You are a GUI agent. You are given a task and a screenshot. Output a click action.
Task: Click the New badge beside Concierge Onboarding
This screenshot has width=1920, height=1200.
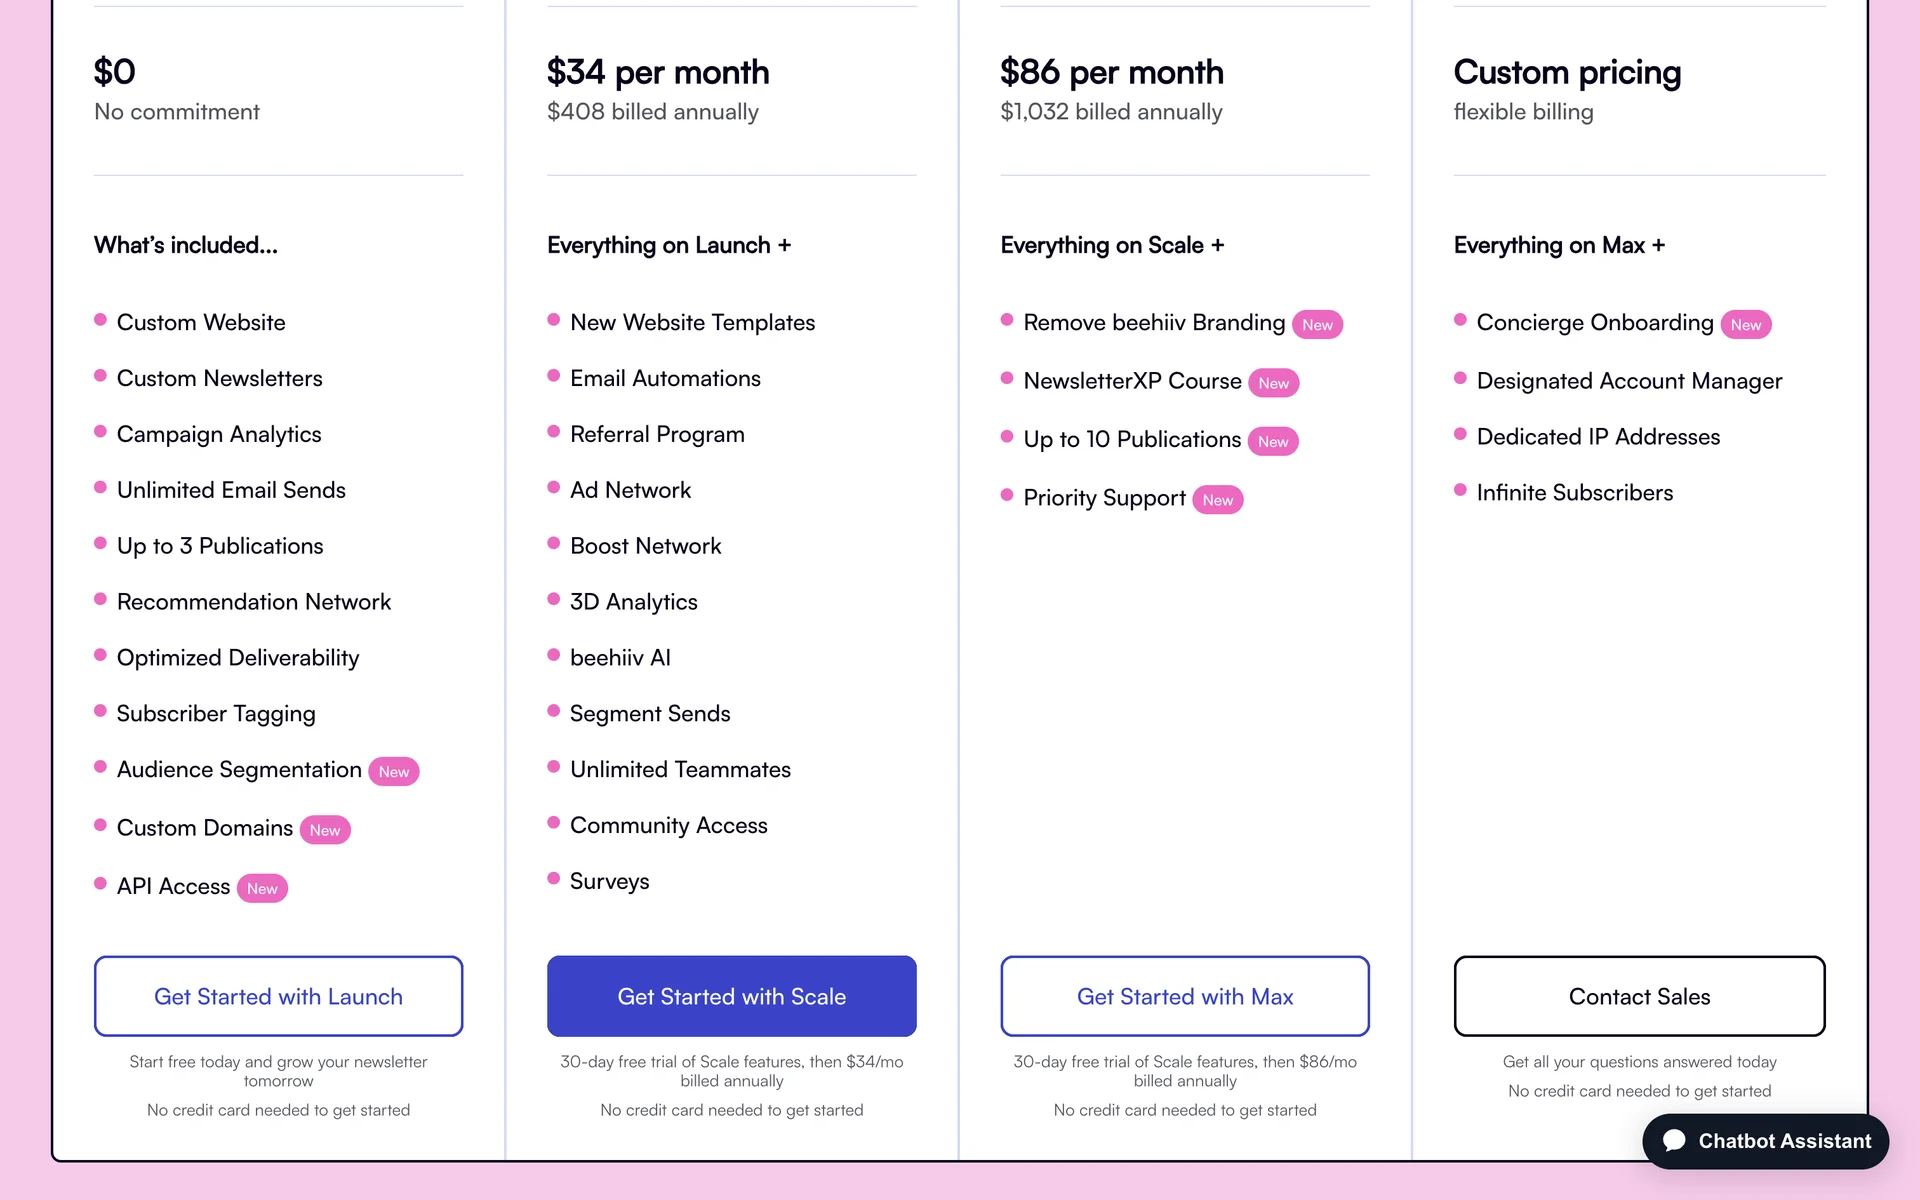(x=1745, y=325)
